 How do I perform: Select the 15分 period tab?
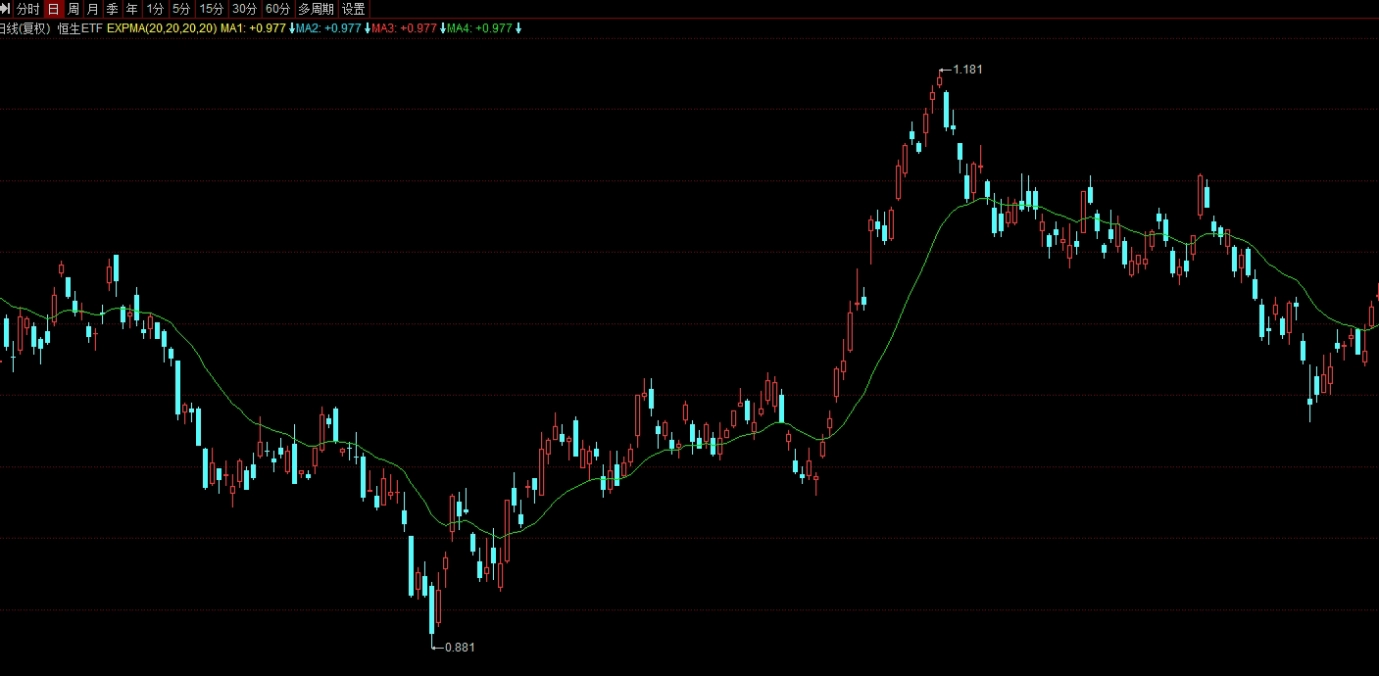(x=211, y=9)
